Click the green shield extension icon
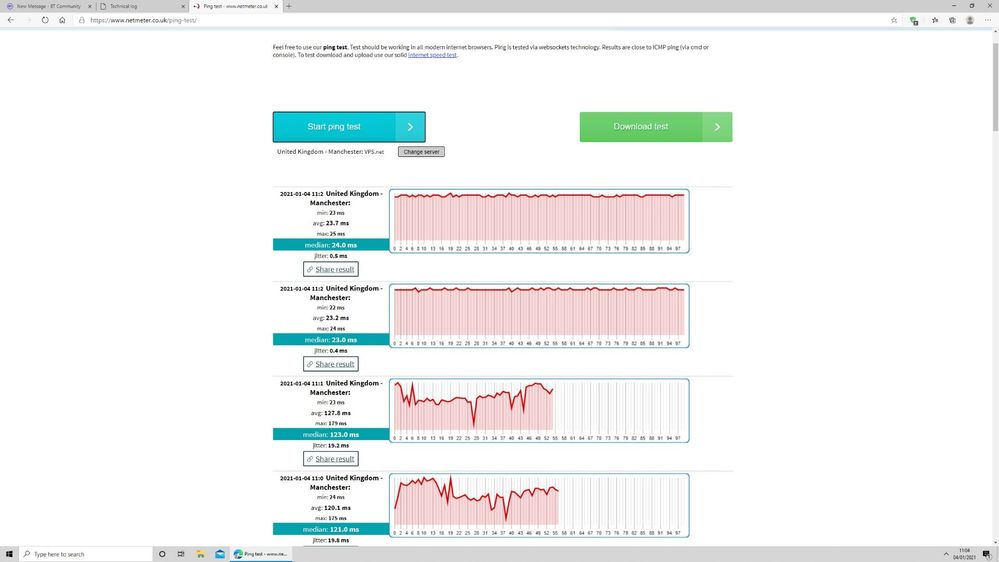The height and width of the screenshot is (562, 999). click(x=914, y=20)
